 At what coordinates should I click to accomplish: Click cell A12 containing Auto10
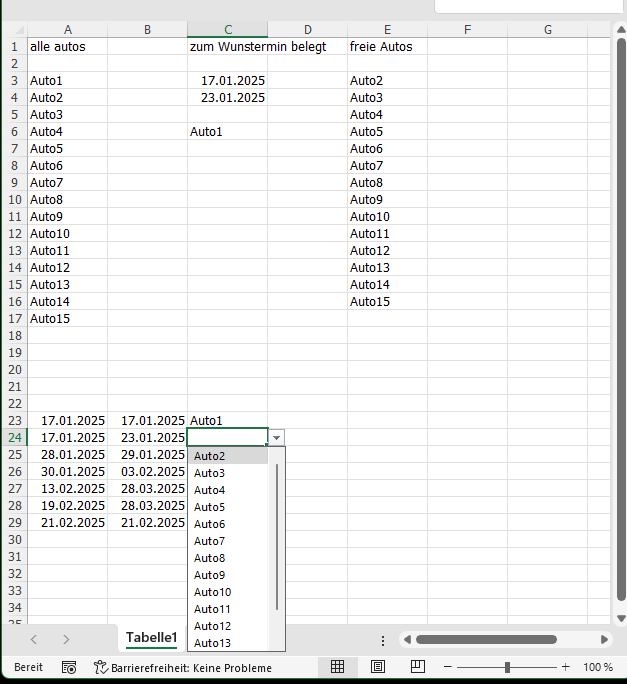(68, 234)
